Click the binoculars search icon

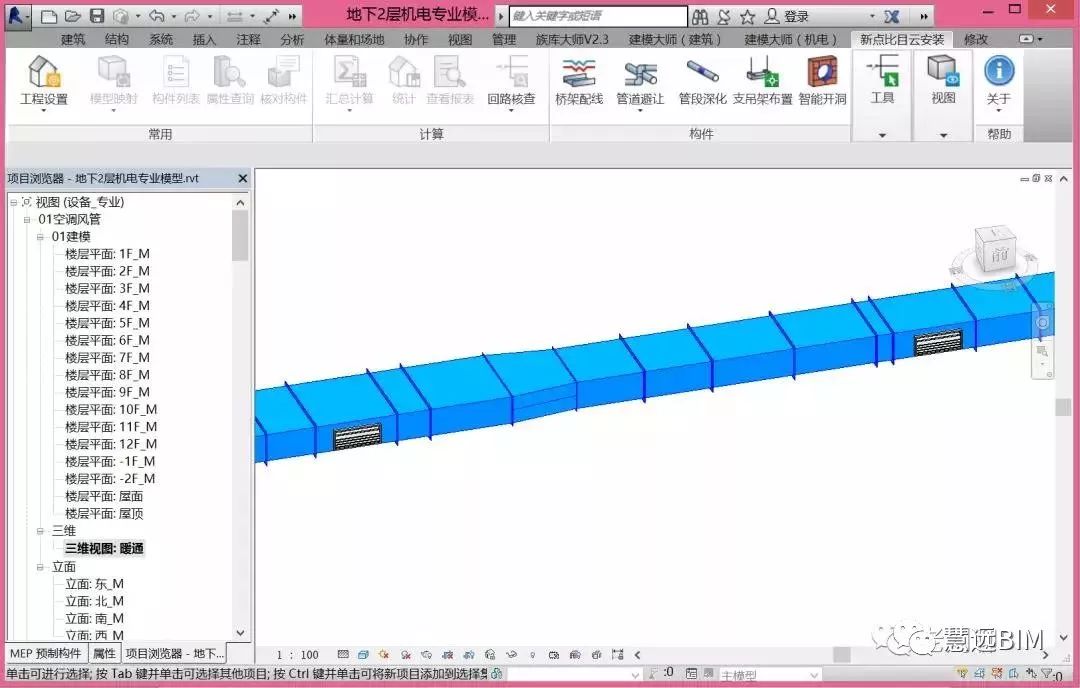pyautogui.click(x=700, y=17)
